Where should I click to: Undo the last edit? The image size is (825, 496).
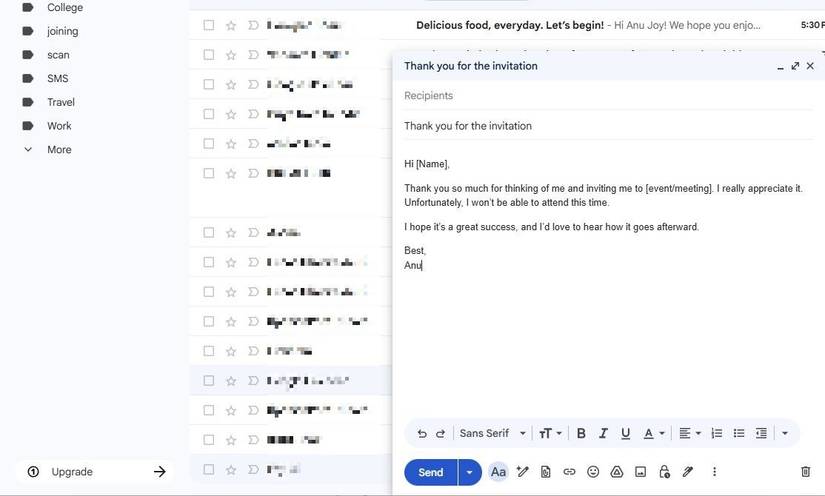pyautogui.click(x=421, y=433)
